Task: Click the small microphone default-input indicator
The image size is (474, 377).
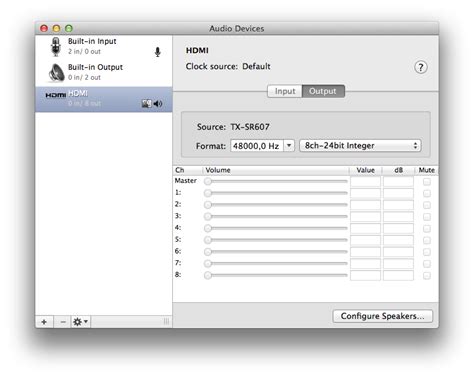Action: coord(158,52)
